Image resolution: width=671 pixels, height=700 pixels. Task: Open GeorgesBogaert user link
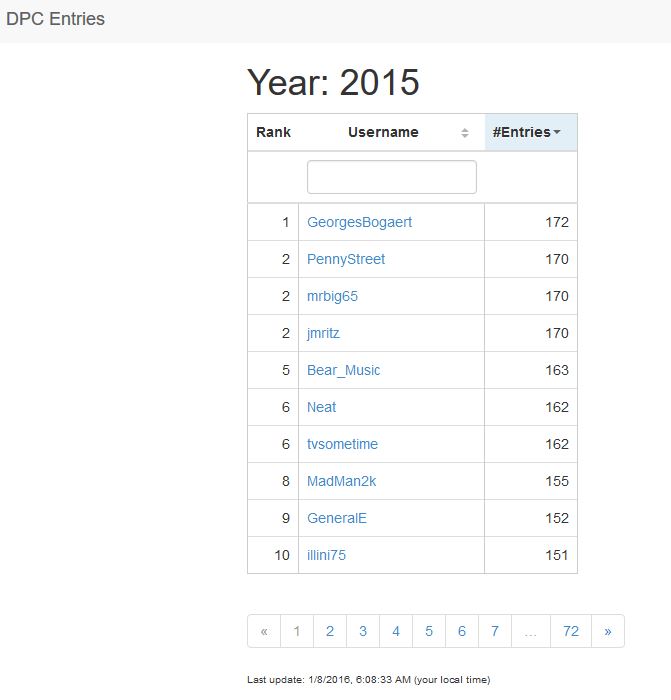359,222
